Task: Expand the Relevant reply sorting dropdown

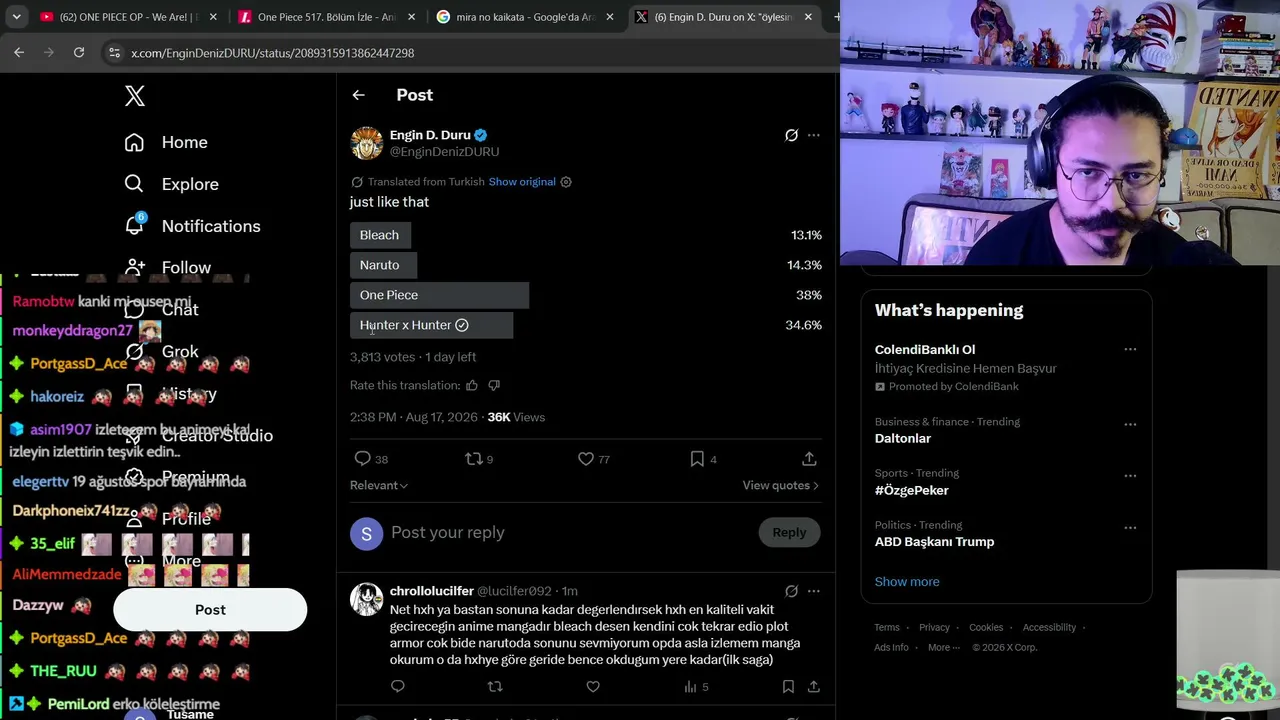Action: pyautogui.click(x=379, y=486)
